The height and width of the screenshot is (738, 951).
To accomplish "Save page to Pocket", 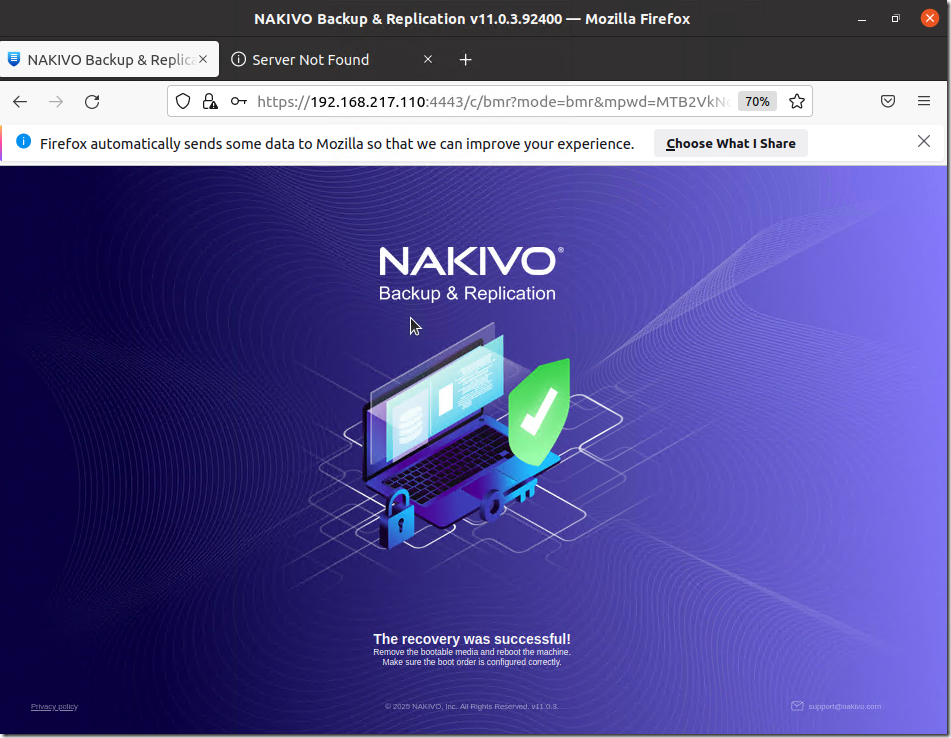I will coord(888,101).
